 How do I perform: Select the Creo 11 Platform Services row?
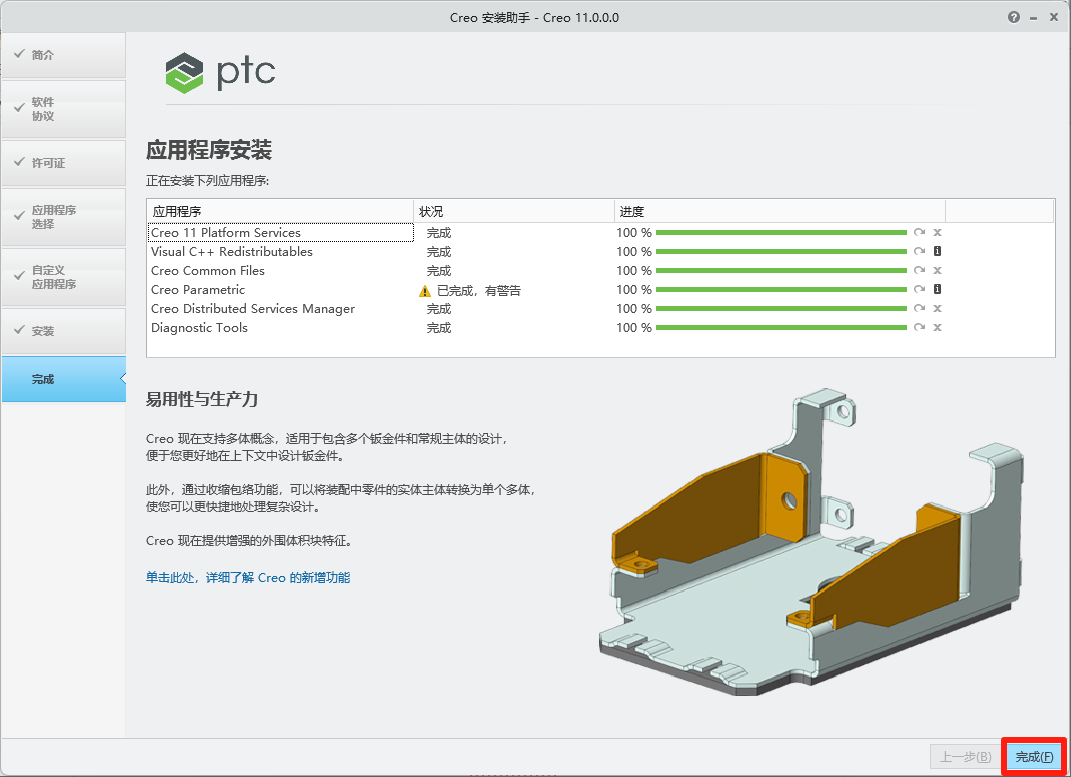point(280,232)
